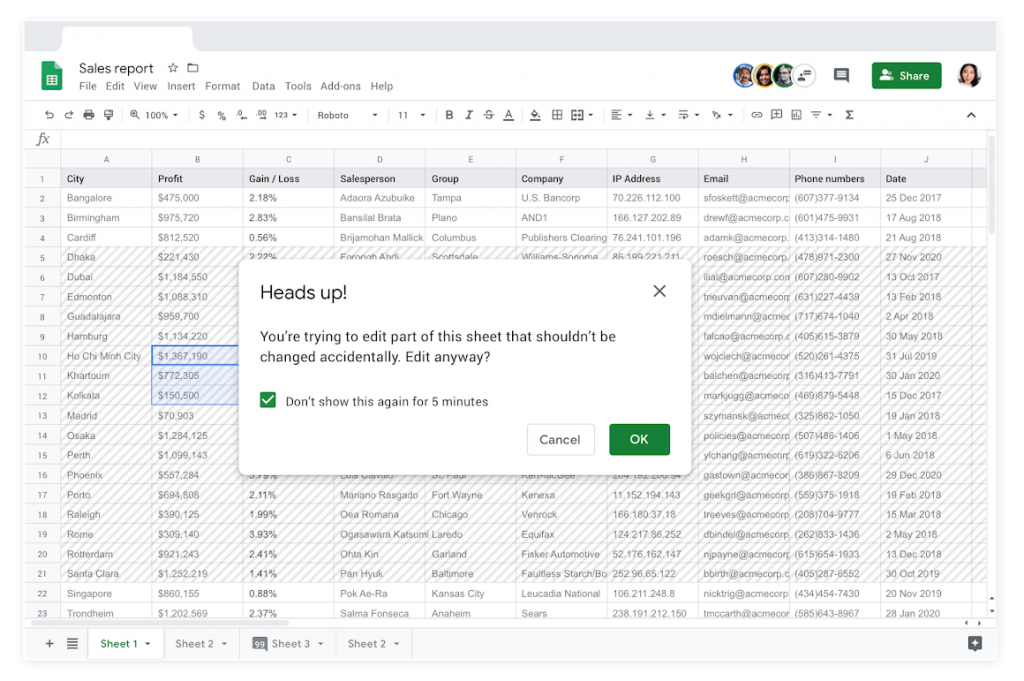Create a filter

coord(815,114)
